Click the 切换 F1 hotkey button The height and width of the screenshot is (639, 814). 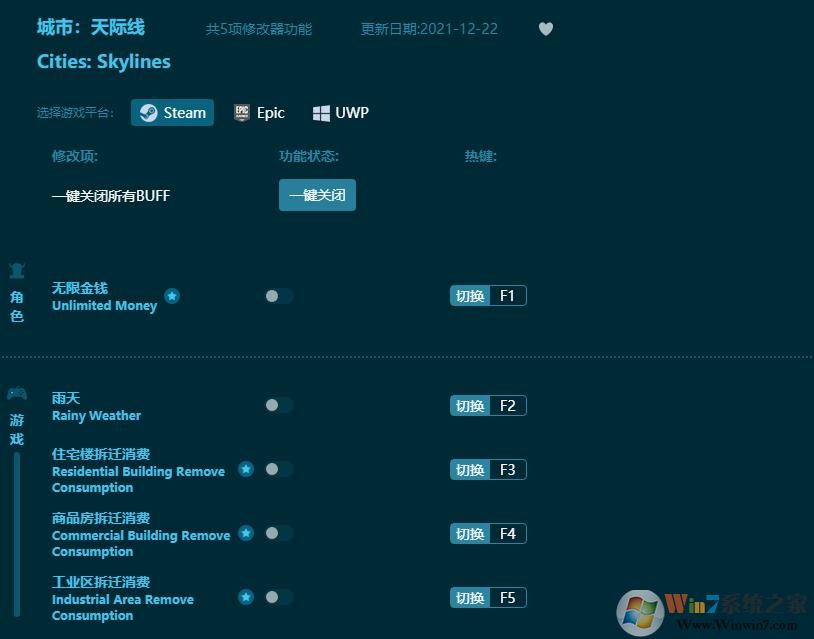[x=488, y=295]
